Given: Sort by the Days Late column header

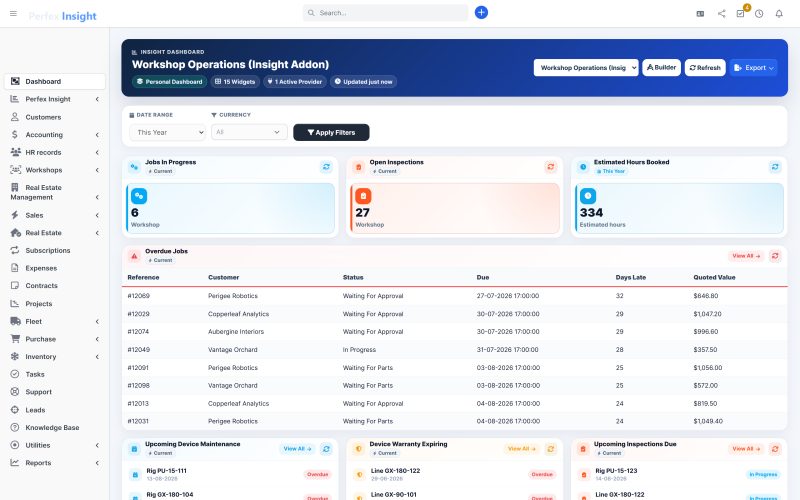Looking at the screenshot, I should (x=631, y=278).
